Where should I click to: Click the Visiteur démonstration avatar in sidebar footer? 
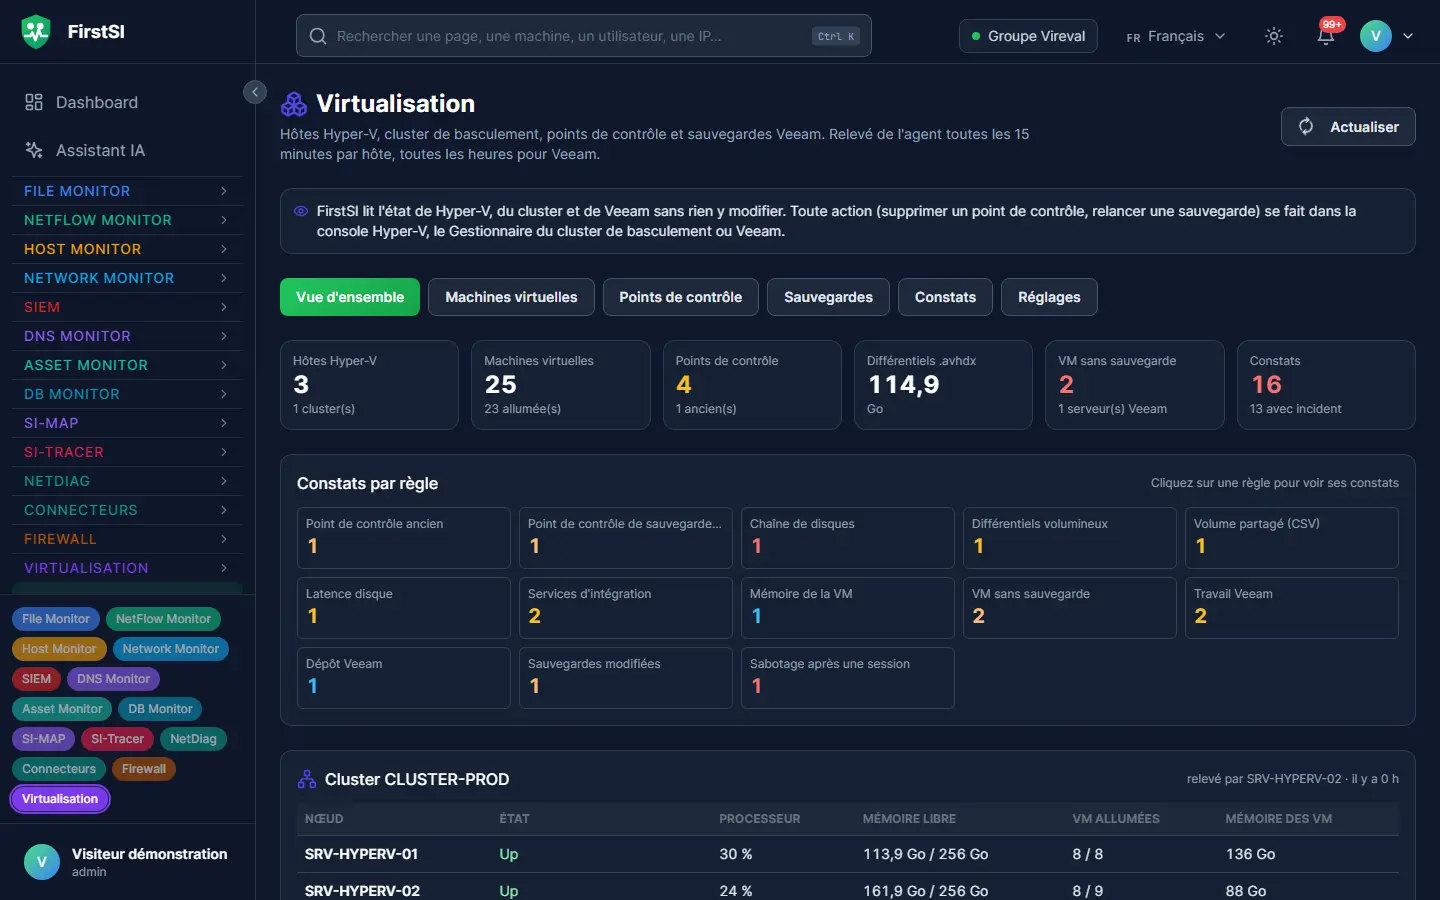tap(42, 862)
